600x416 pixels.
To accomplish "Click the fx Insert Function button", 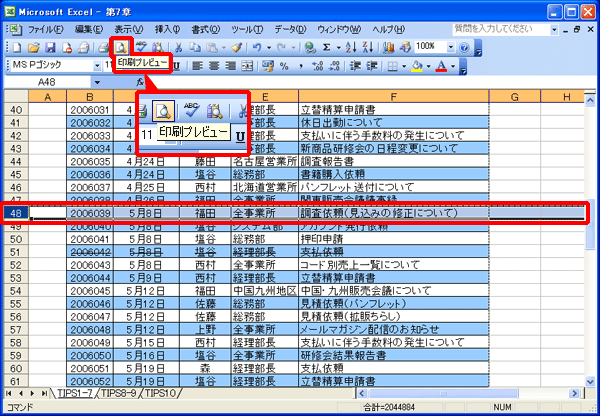I will click(x=140, y=82).
